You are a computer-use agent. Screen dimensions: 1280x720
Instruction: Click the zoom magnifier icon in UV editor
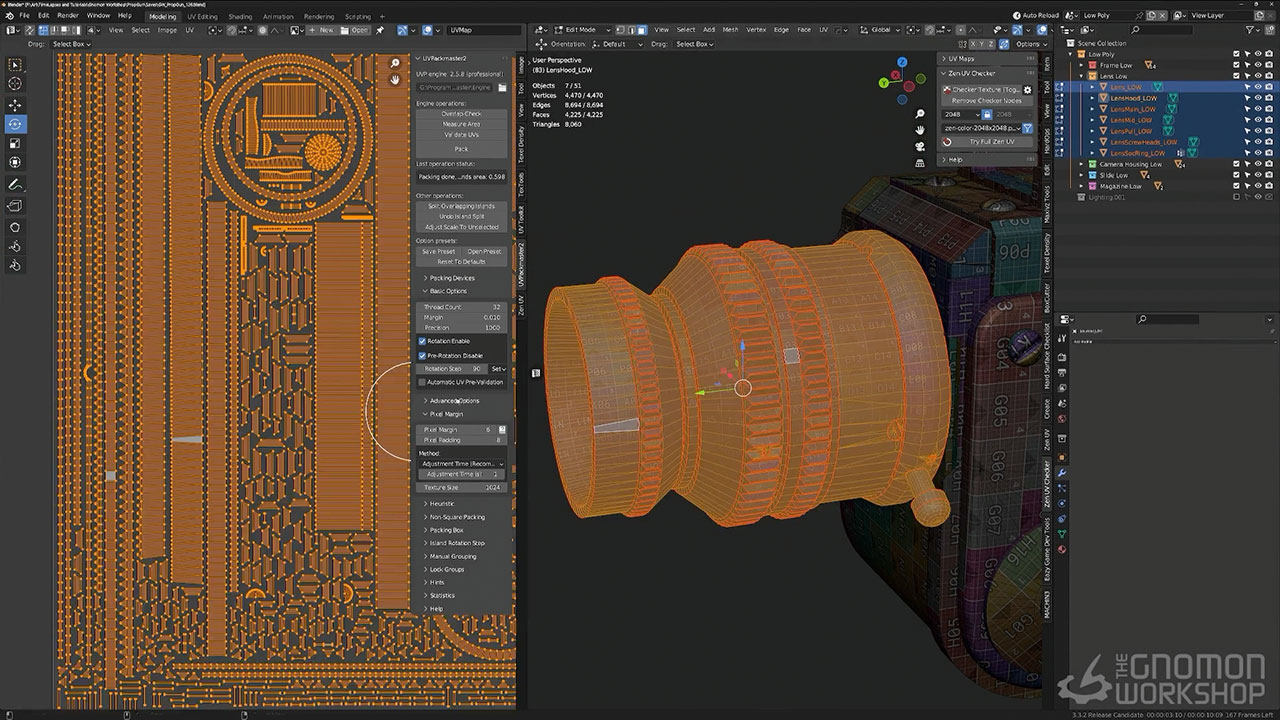[x=395, y=63]
